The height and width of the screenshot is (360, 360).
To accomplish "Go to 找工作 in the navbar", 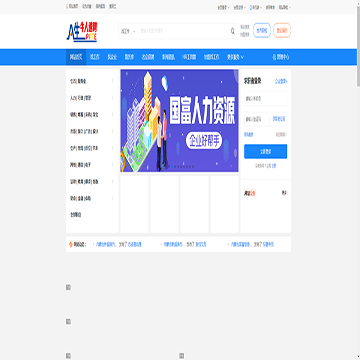I will 94,57.
